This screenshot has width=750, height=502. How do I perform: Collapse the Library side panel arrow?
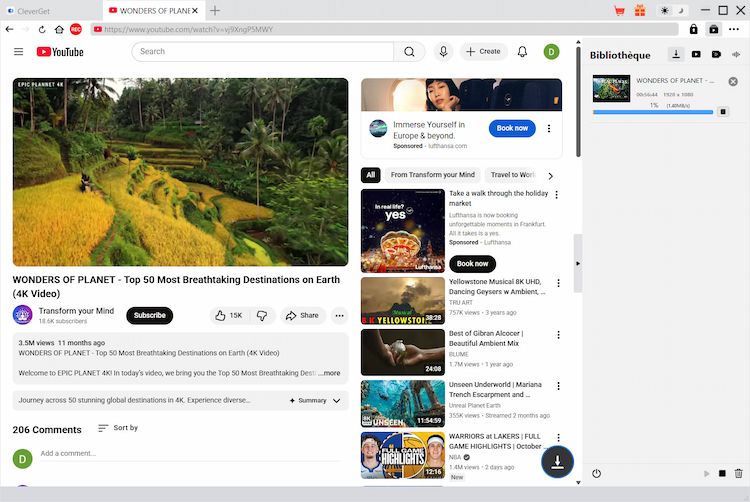(577, 263)
